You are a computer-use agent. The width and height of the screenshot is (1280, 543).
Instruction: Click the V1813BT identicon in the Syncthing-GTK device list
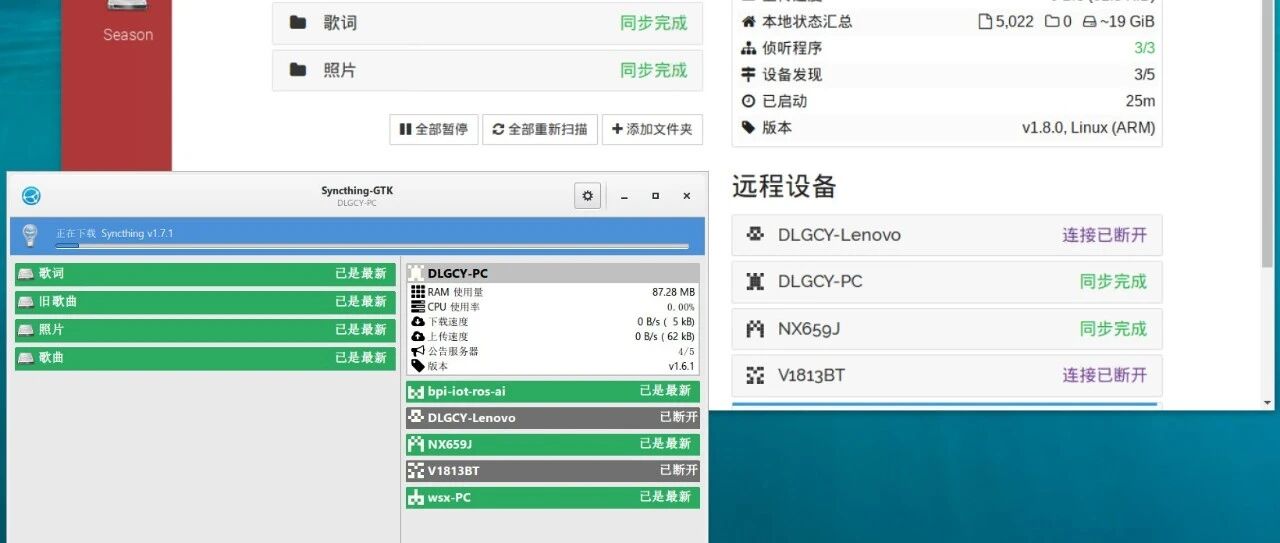(416, 470)
